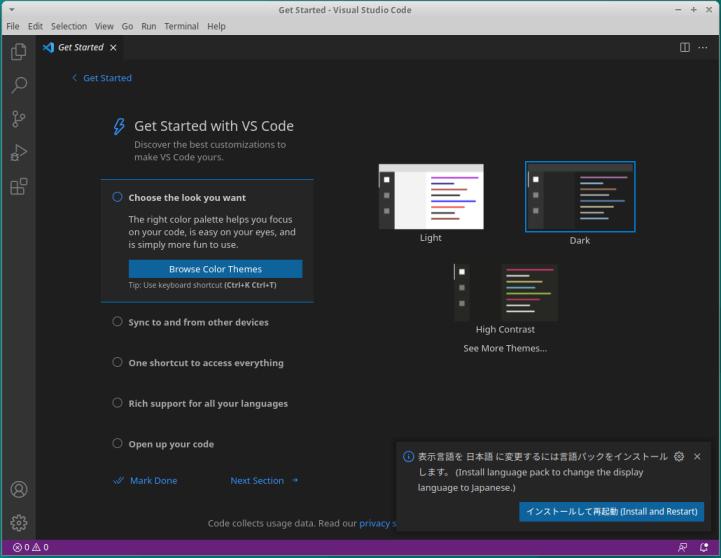This screenshot has width=721, height=558.
Task: Dismiss the Japanese language pack notification
Action: (x=697, y=456)
